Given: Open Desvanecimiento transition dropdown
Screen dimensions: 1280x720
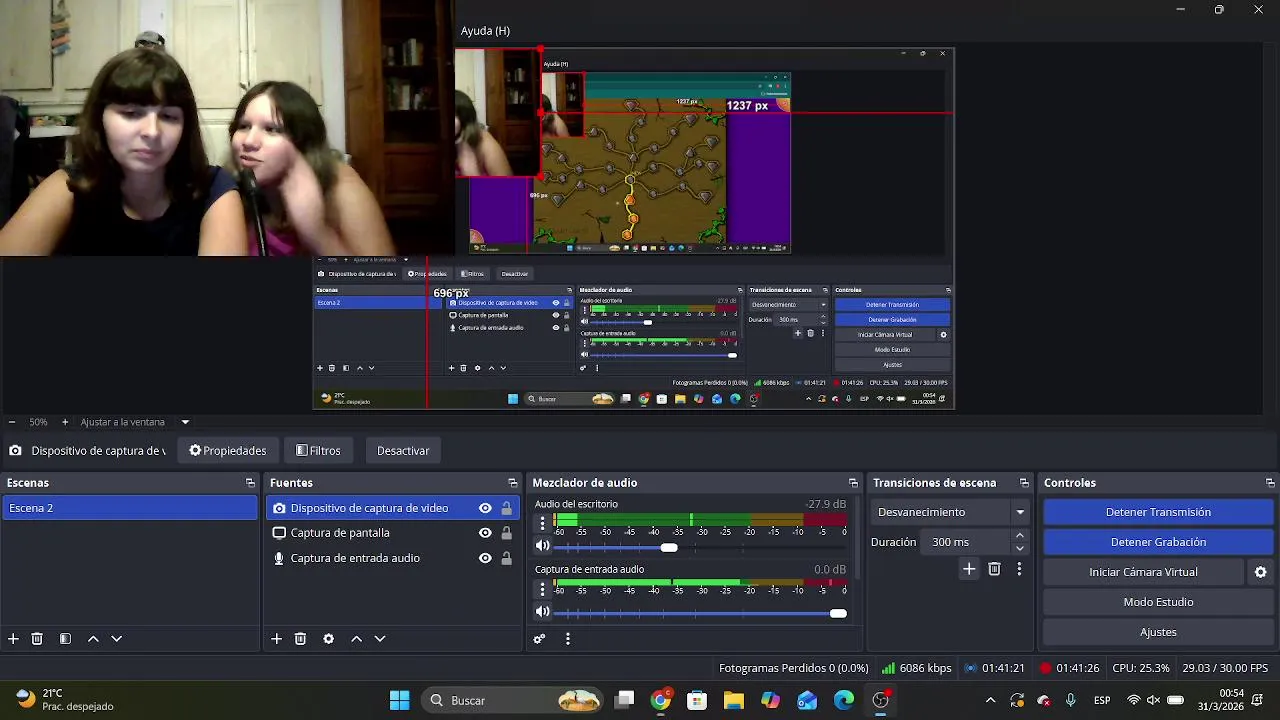Looking at the screenshot, I should tap(952, 512).
